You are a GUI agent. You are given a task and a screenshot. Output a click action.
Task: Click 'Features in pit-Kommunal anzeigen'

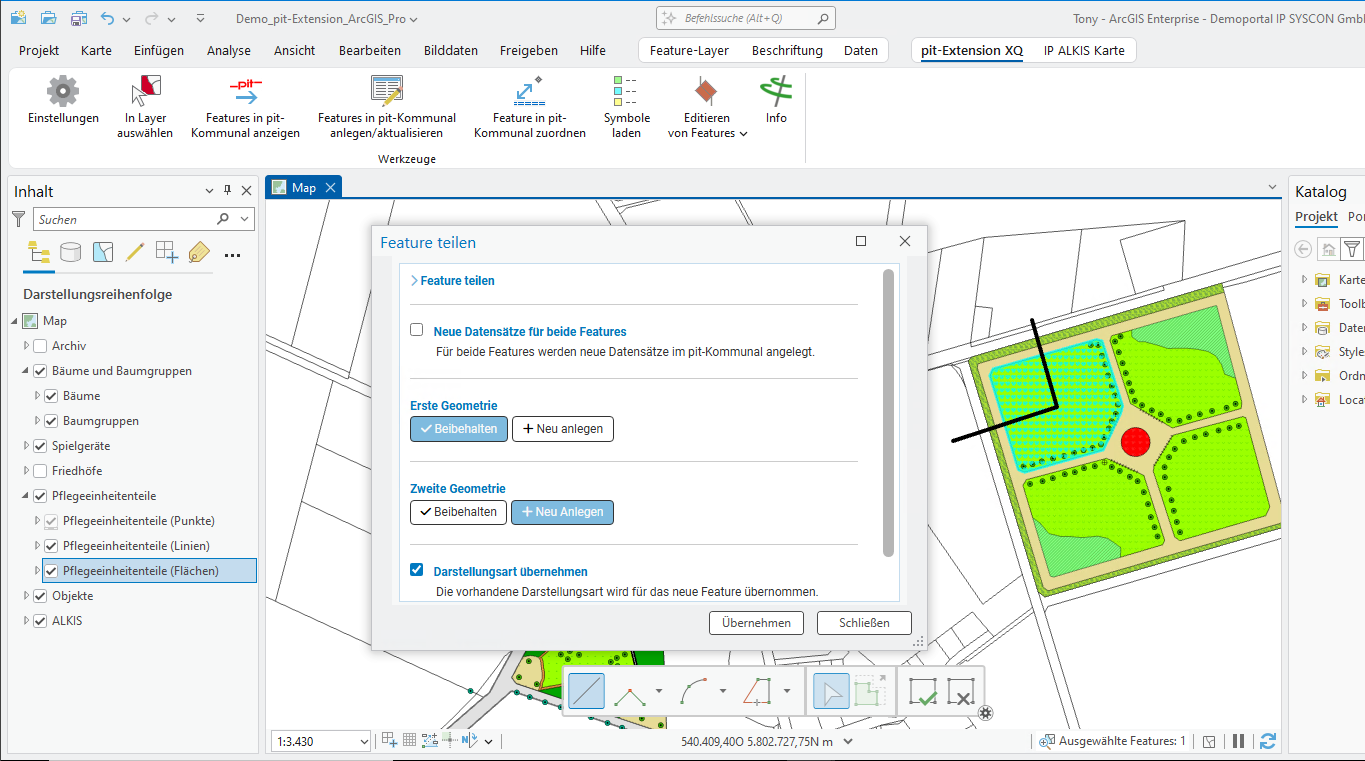click(245, 103)
